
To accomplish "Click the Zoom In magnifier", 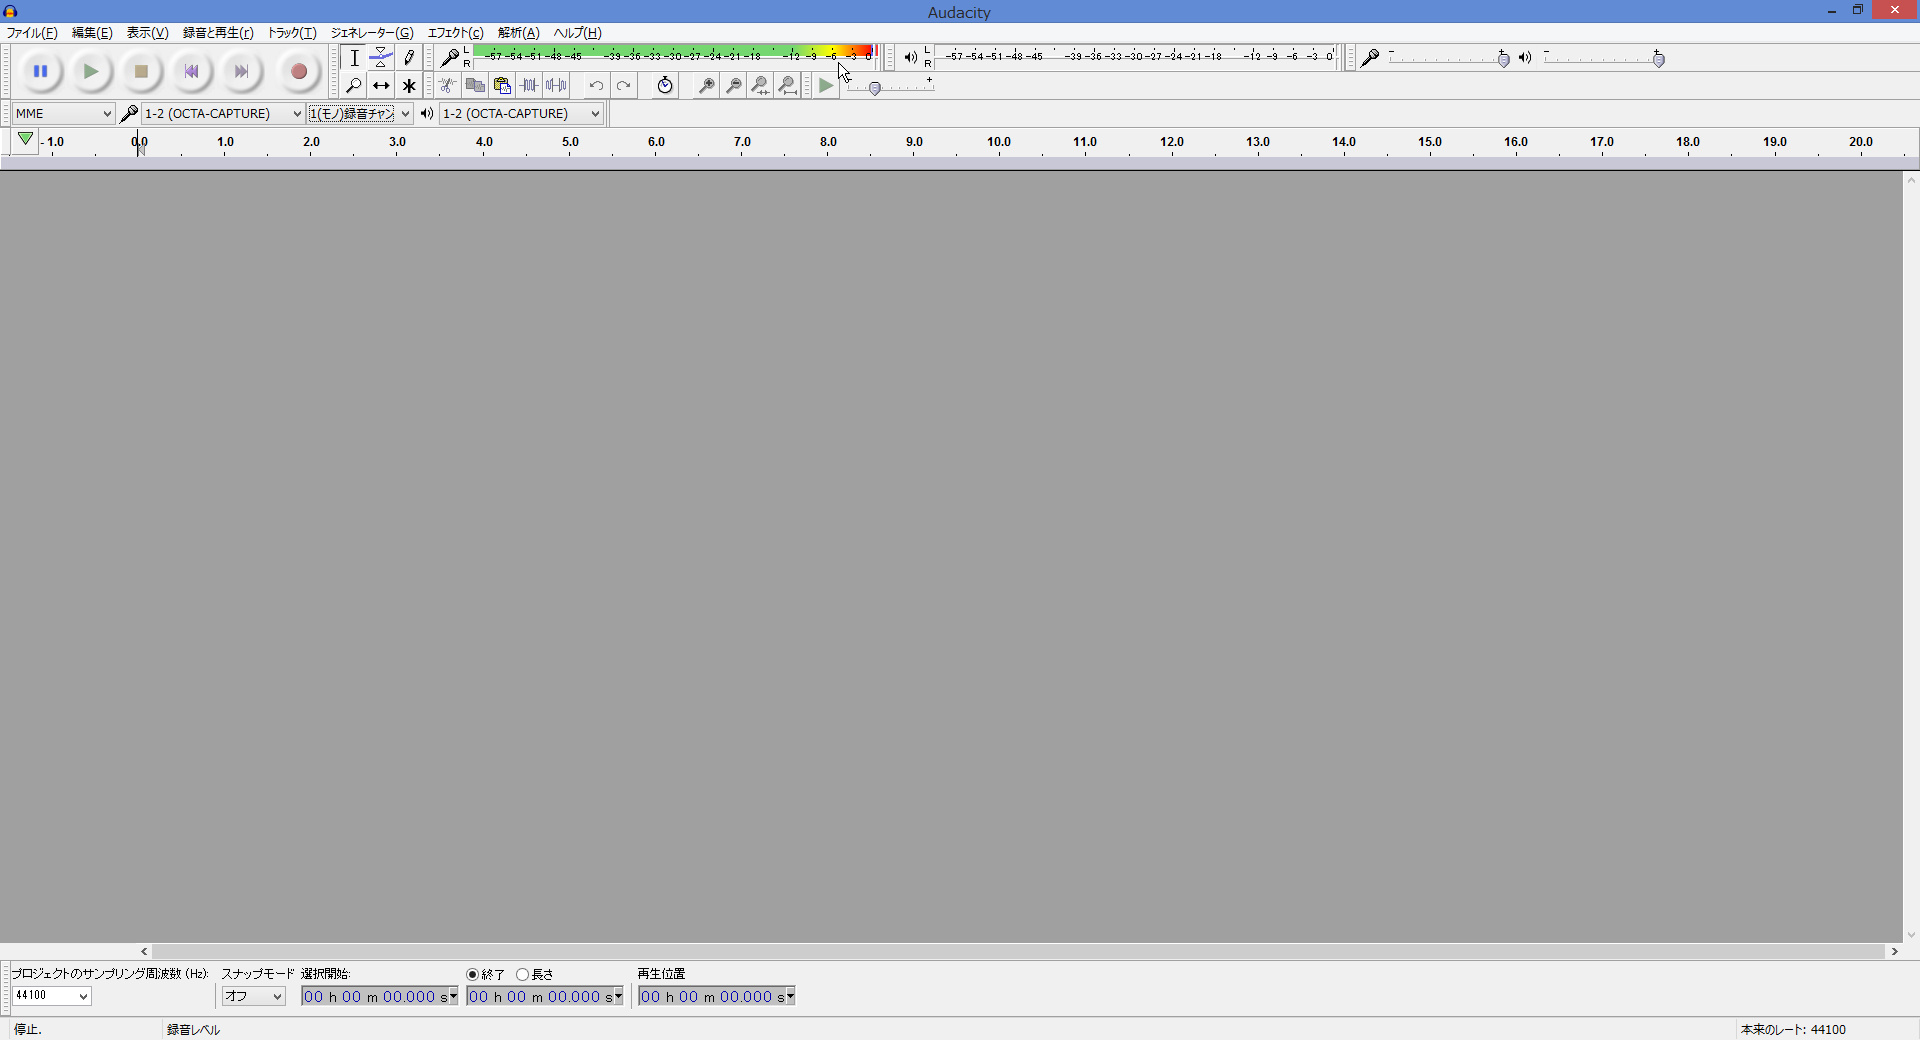I will (x=706, y=85).
